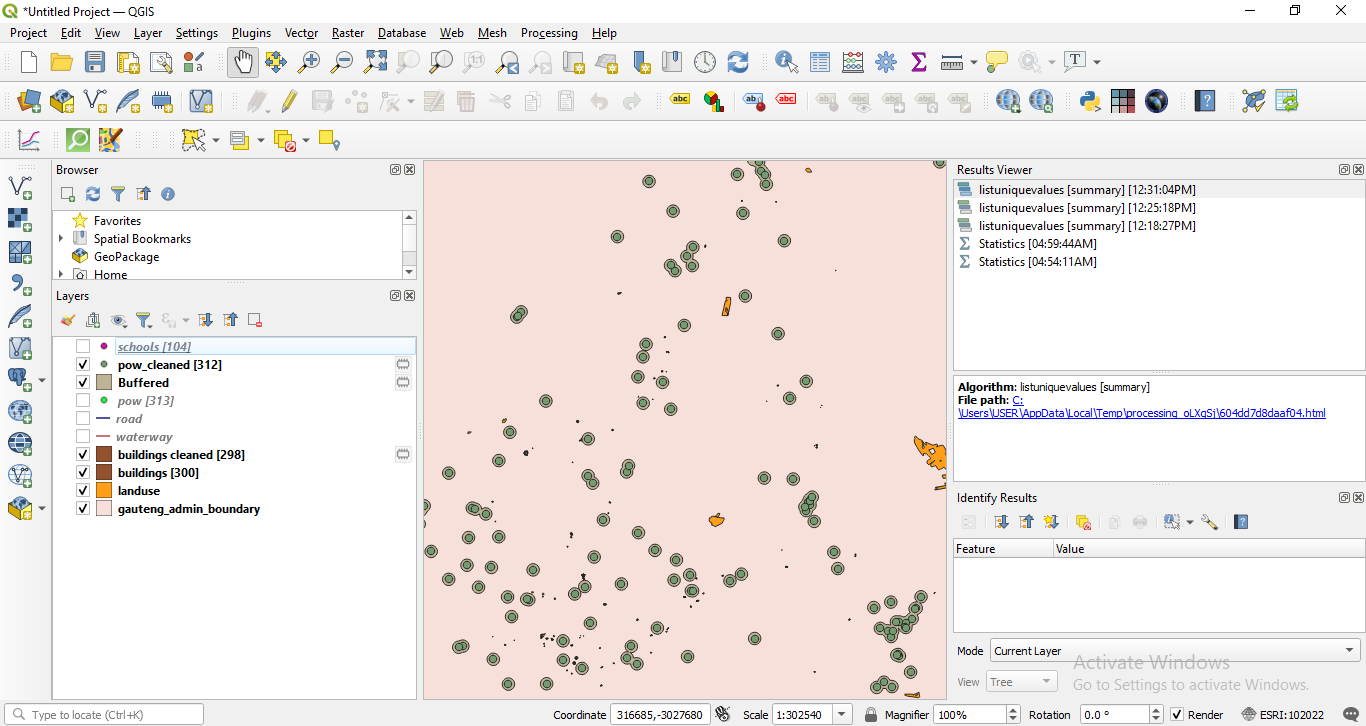Save project with the floppy disk icon
The height and width of the screenshot is (726, 1366).
(x=95, y=62)
